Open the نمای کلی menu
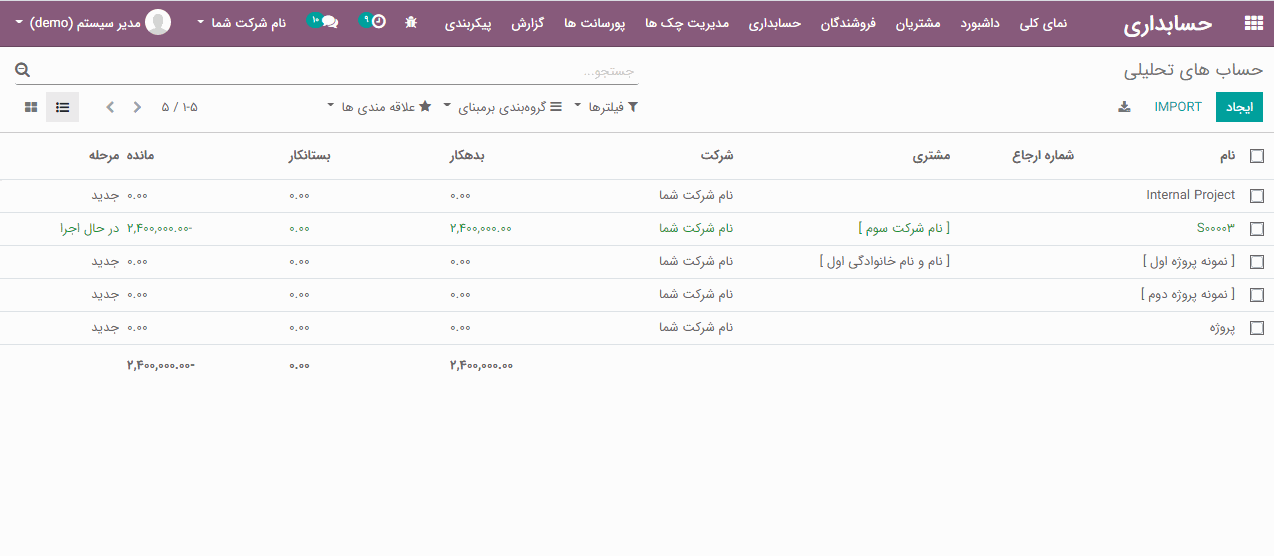 1043,22
